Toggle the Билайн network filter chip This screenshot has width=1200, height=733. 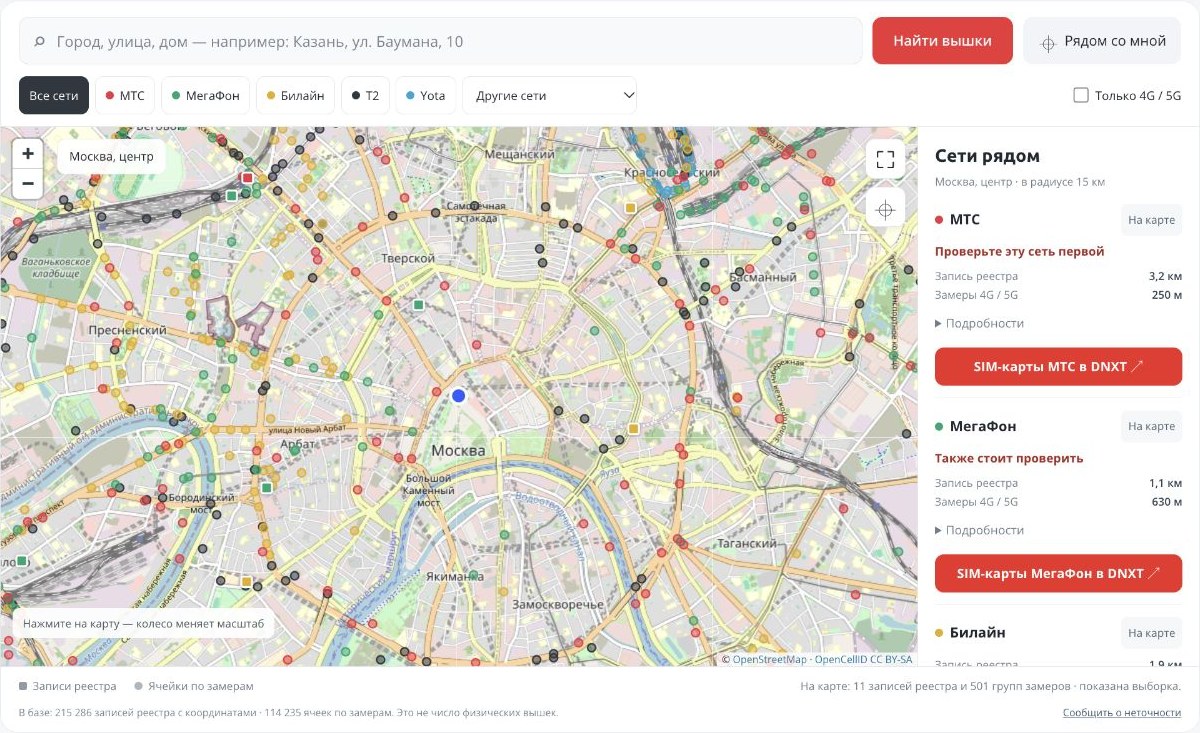click(296, 96)
